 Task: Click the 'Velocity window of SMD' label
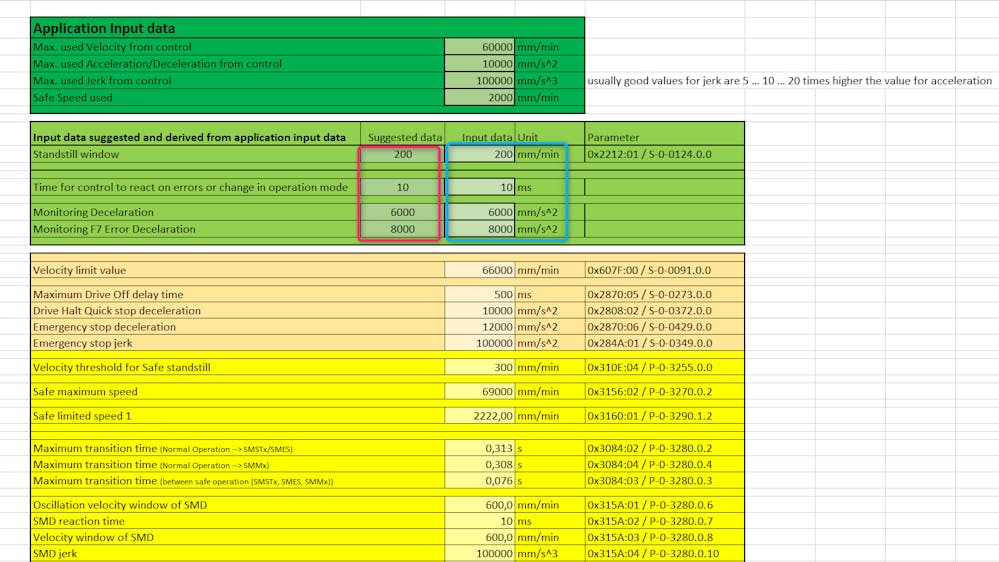click(x=93, y=538)
